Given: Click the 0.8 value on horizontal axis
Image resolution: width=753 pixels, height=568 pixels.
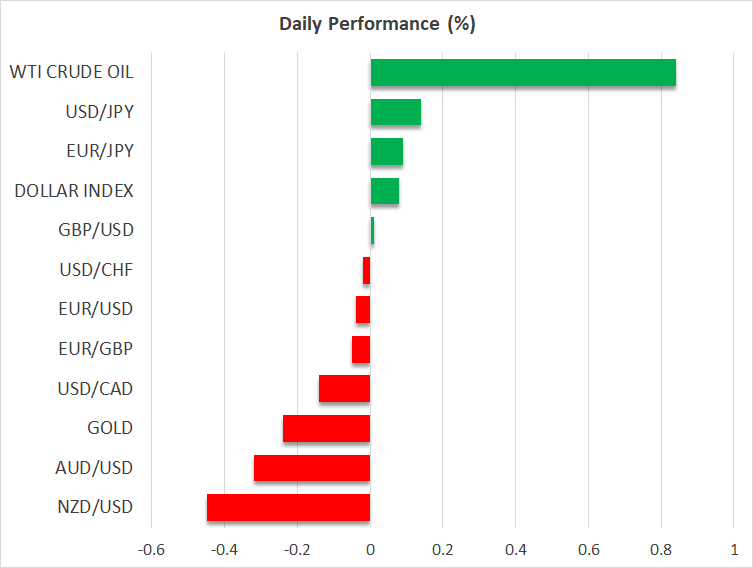Looking at the screenshot, I should pyautogui.click(x=661, y=549).
